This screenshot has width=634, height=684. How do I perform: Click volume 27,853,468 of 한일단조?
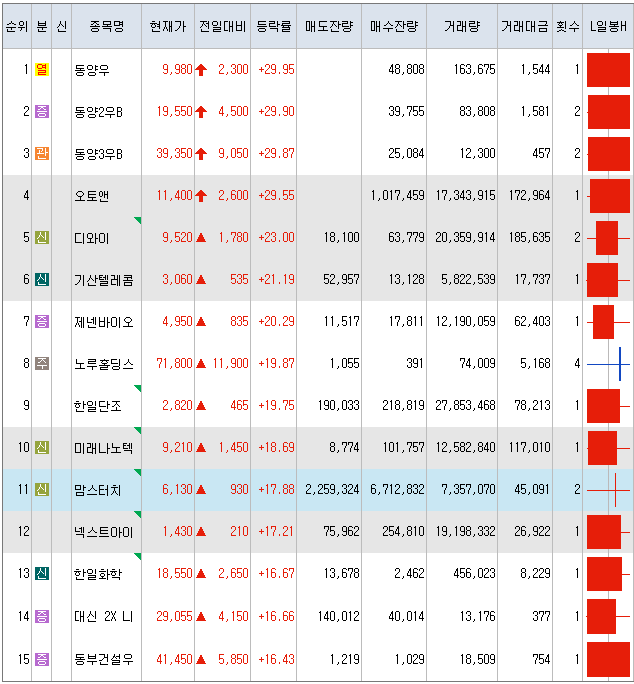(x=466, y=405)
